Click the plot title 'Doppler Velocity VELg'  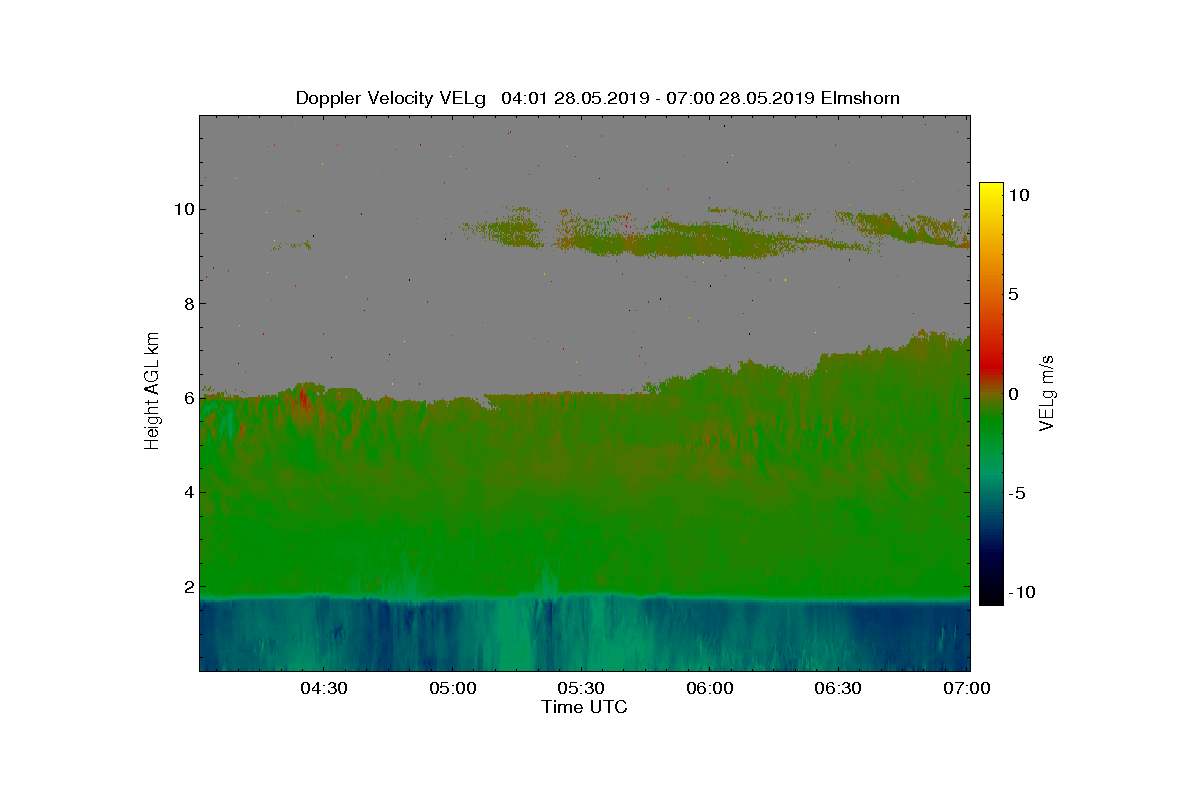pos(391,98)
